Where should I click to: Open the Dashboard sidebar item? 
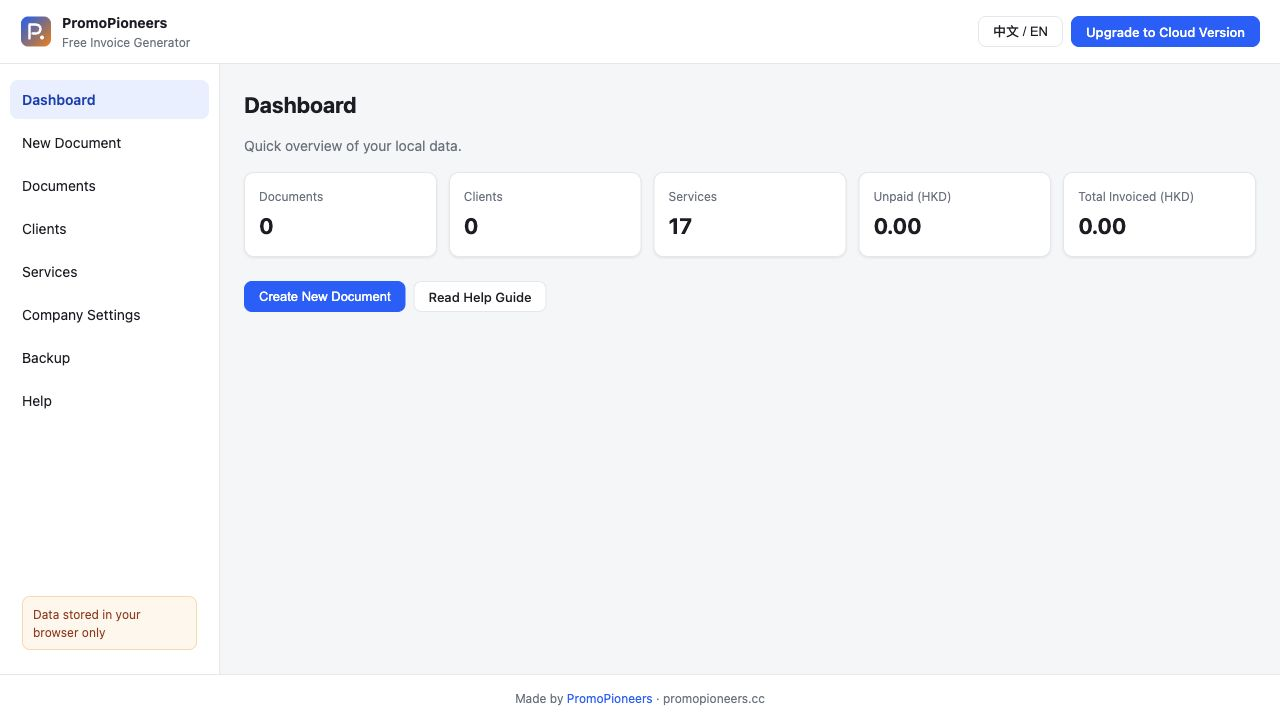tap(109, 100)
